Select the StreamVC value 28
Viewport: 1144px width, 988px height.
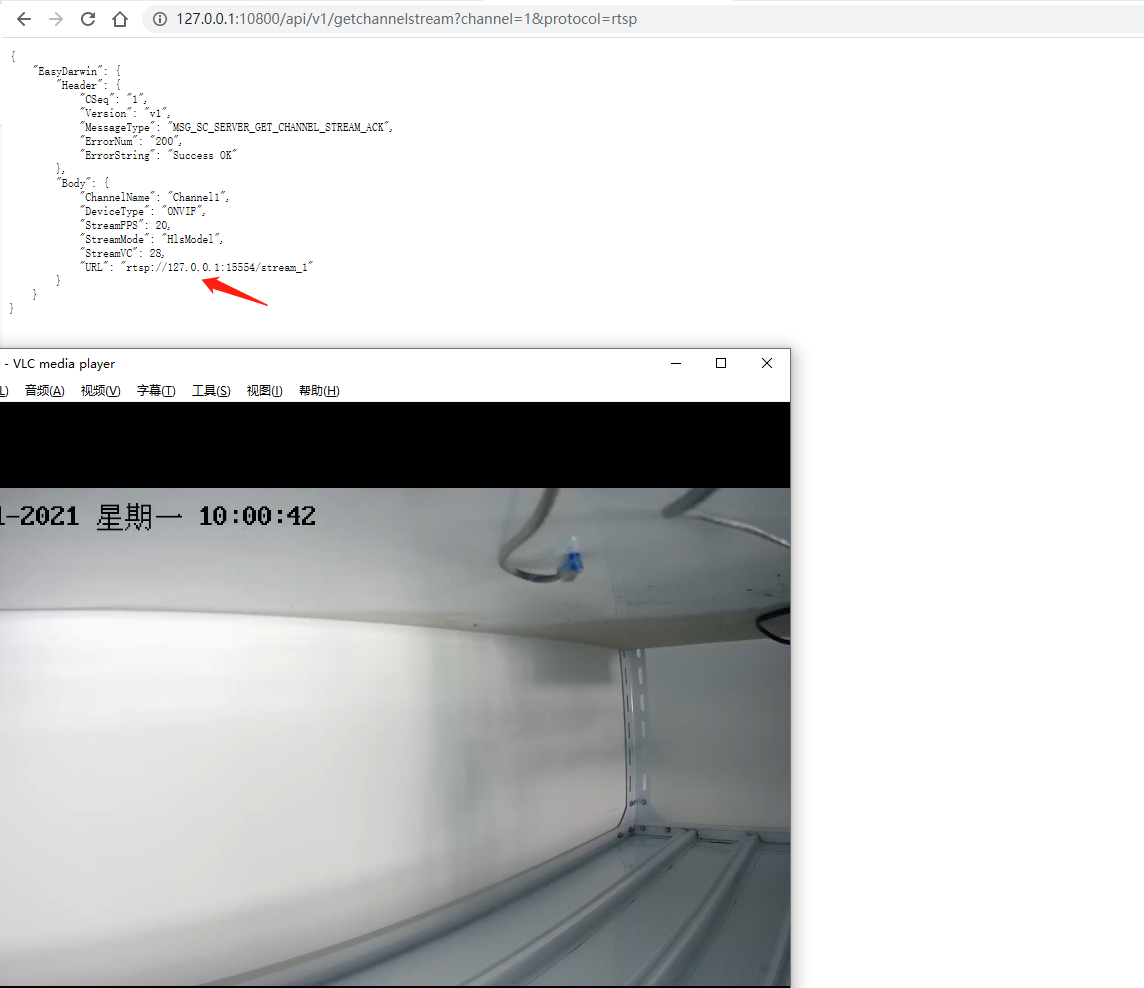155,254
